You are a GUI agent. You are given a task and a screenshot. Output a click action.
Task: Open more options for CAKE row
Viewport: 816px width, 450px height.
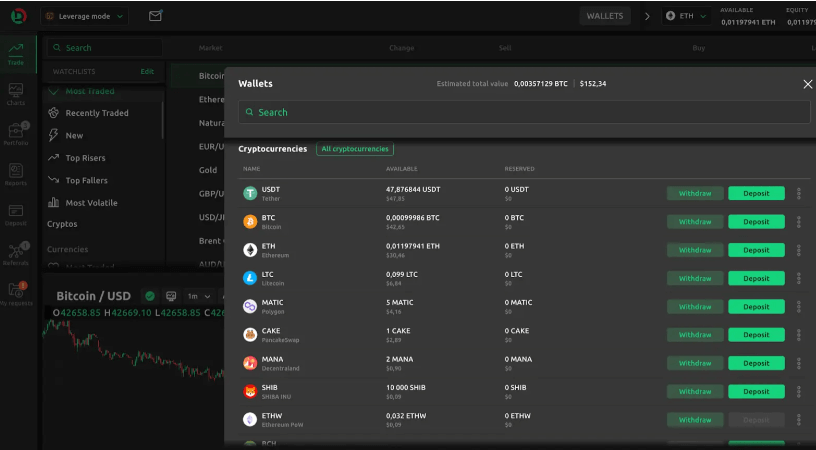click(x=798, y=335)
